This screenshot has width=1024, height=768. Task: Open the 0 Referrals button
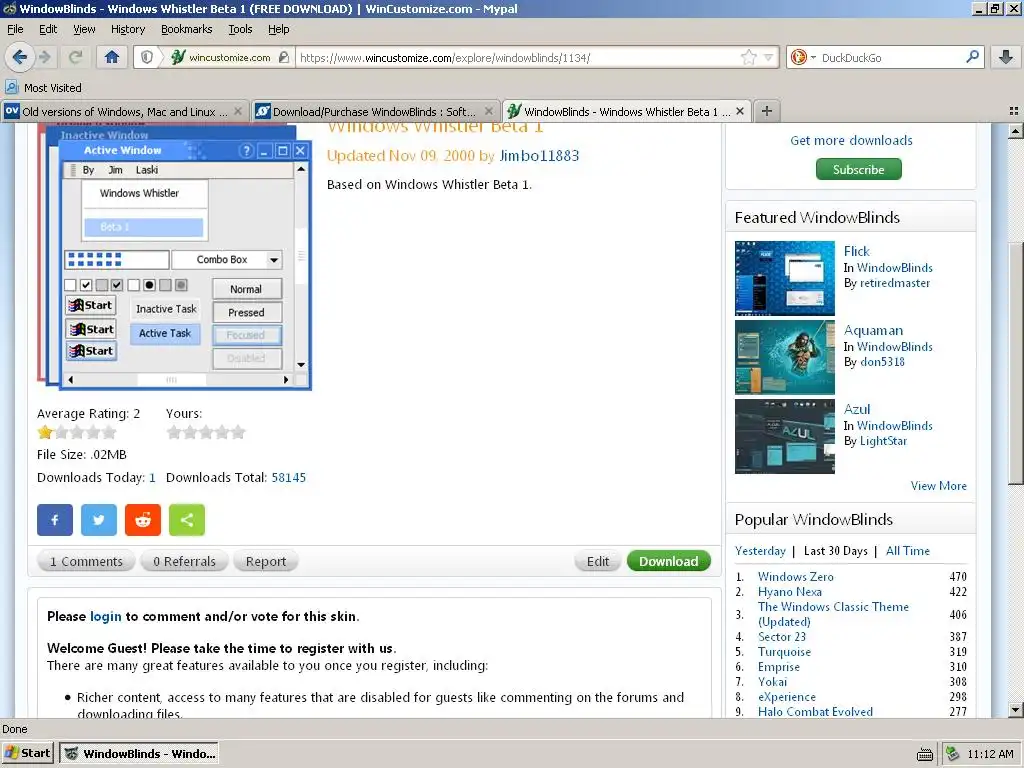point(184,561)
